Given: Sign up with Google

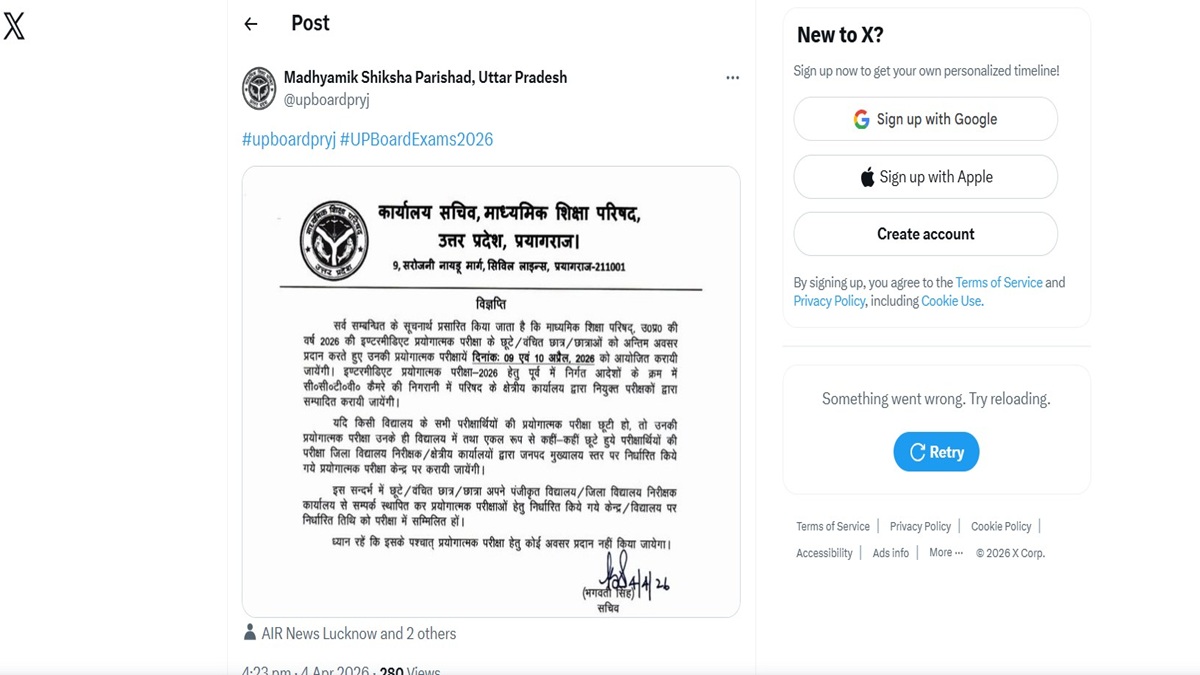Looking at the screenshot, I should pos(925,119).
